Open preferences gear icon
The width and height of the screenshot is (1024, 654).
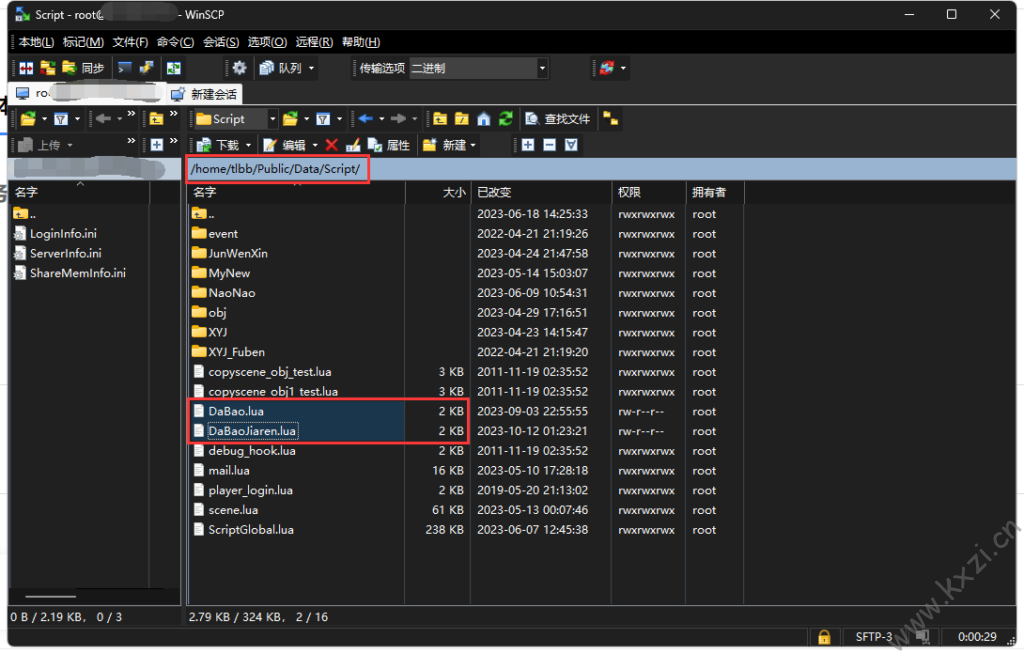[240, 68]
